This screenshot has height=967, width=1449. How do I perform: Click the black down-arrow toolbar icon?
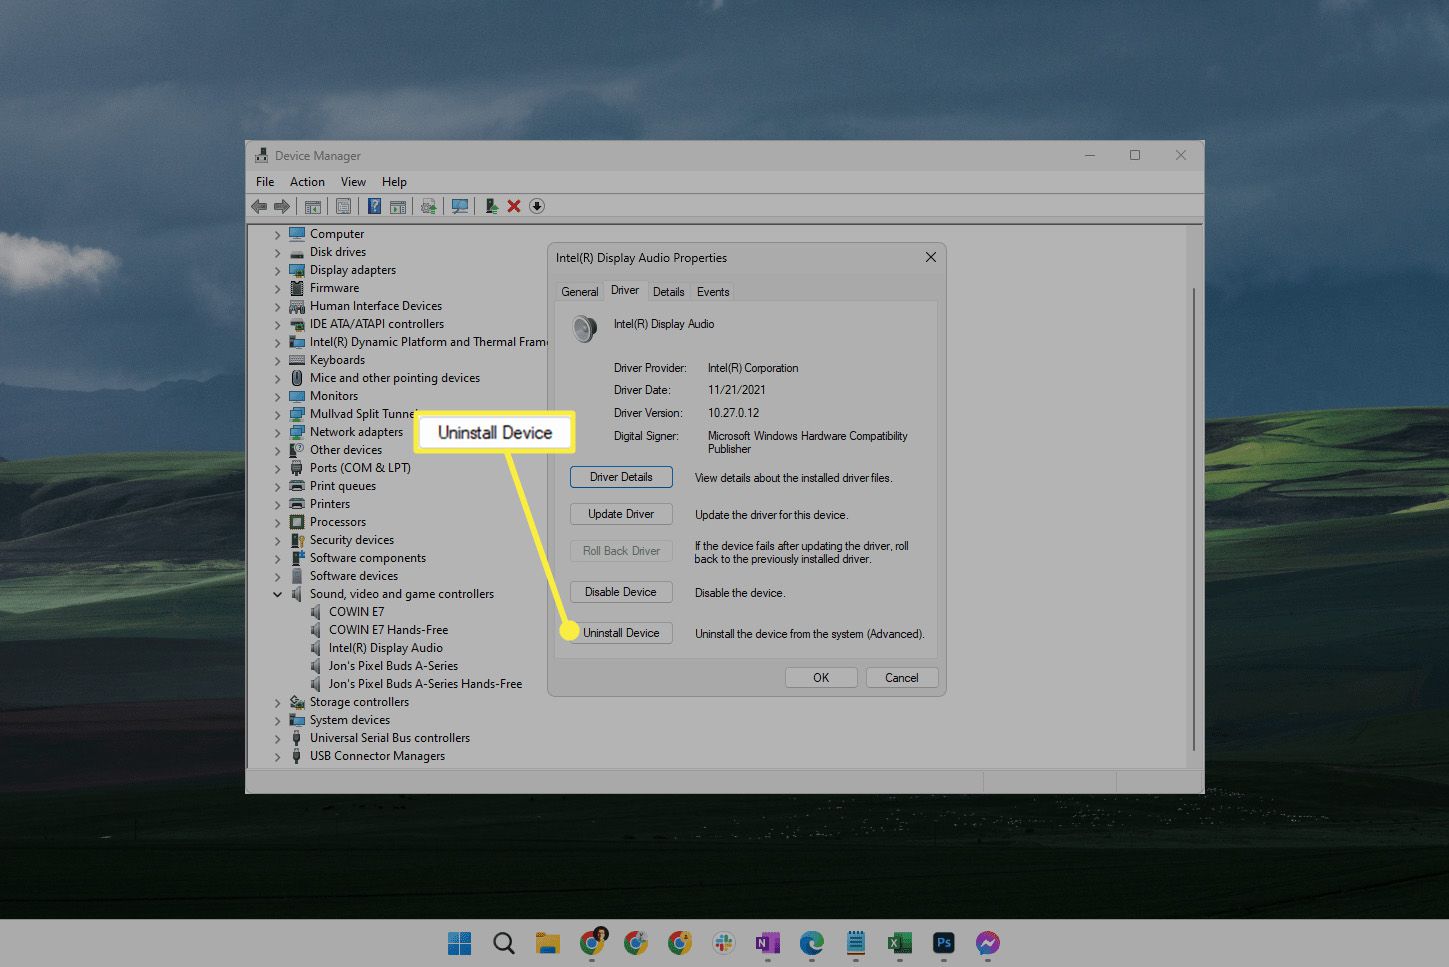point(537,206)
